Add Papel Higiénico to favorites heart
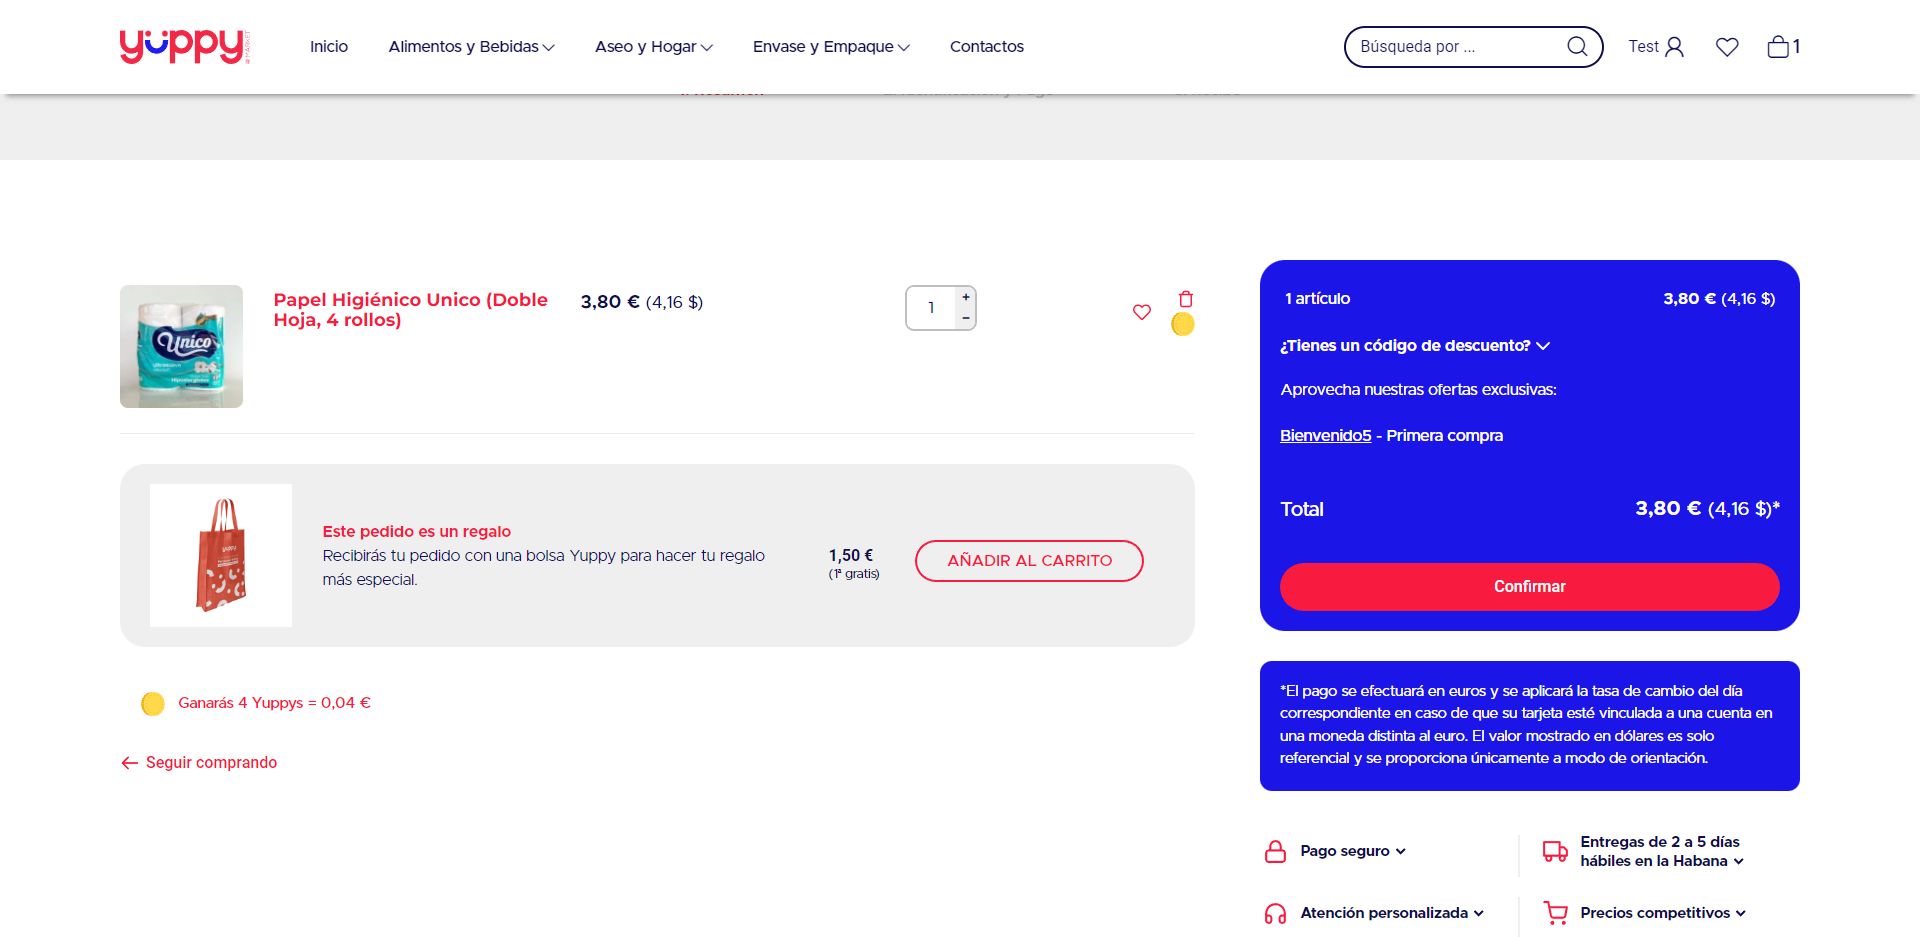Viewport: 1920px width, 937px height. tap(1142, 312)
